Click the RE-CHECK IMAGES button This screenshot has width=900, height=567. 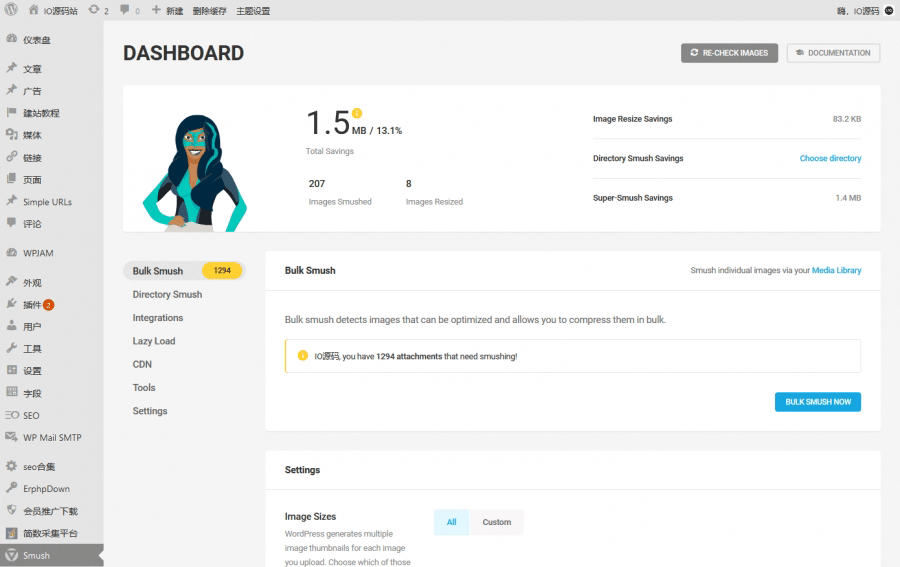(730, 53)
